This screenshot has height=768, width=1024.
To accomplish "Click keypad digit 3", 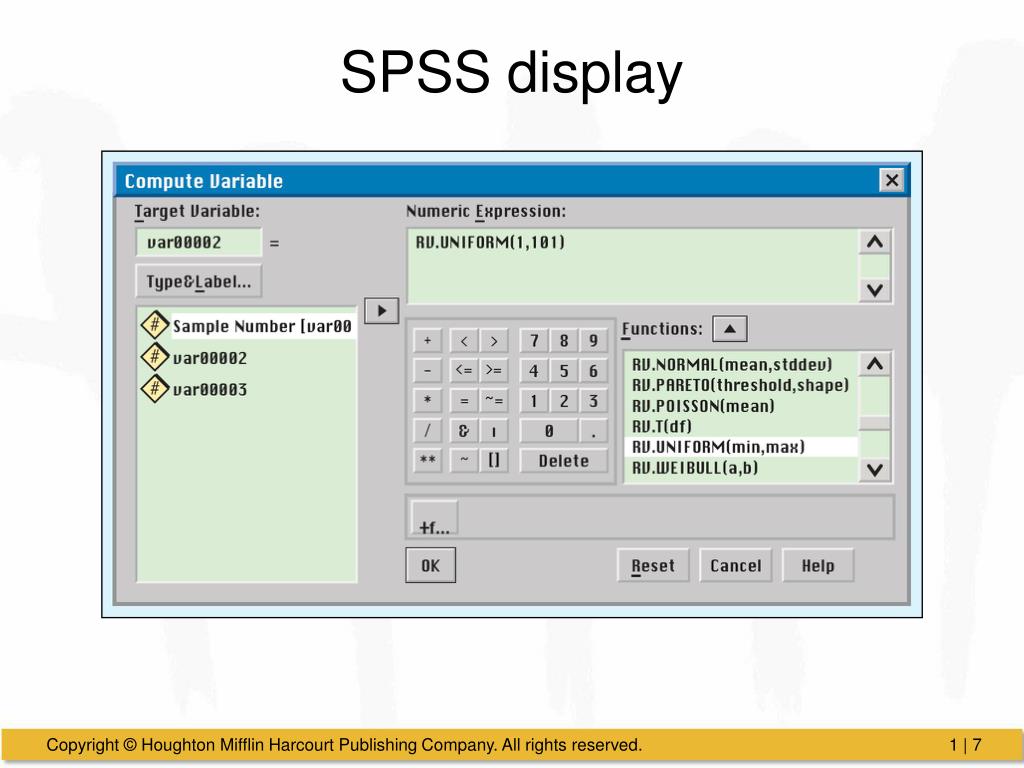I will click(x=593, y=400).
